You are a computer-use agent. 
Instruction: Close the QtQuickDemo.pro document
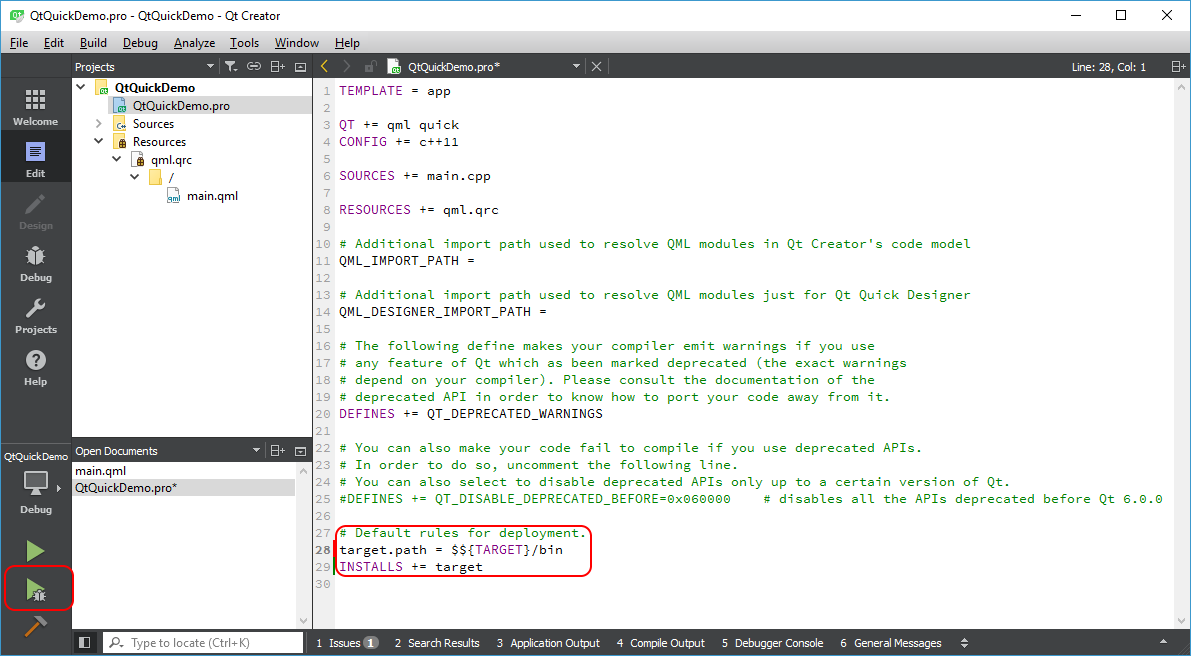tap(597, 67)
